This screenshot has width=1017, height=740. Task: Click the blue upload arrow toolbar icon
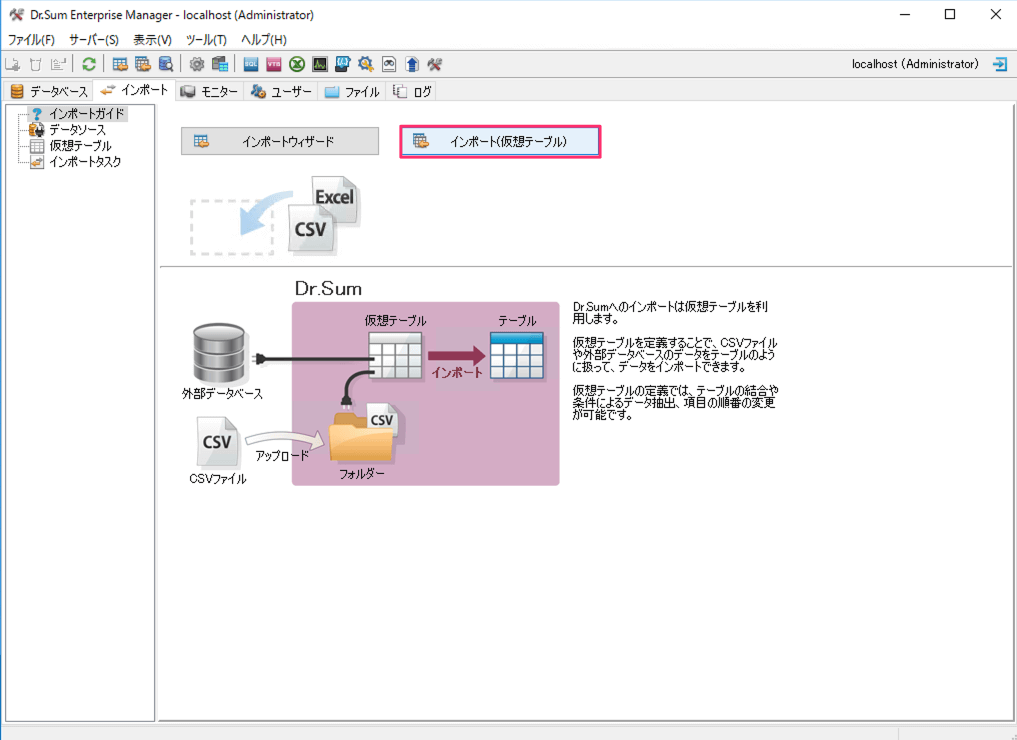click(x=412, y=64)
